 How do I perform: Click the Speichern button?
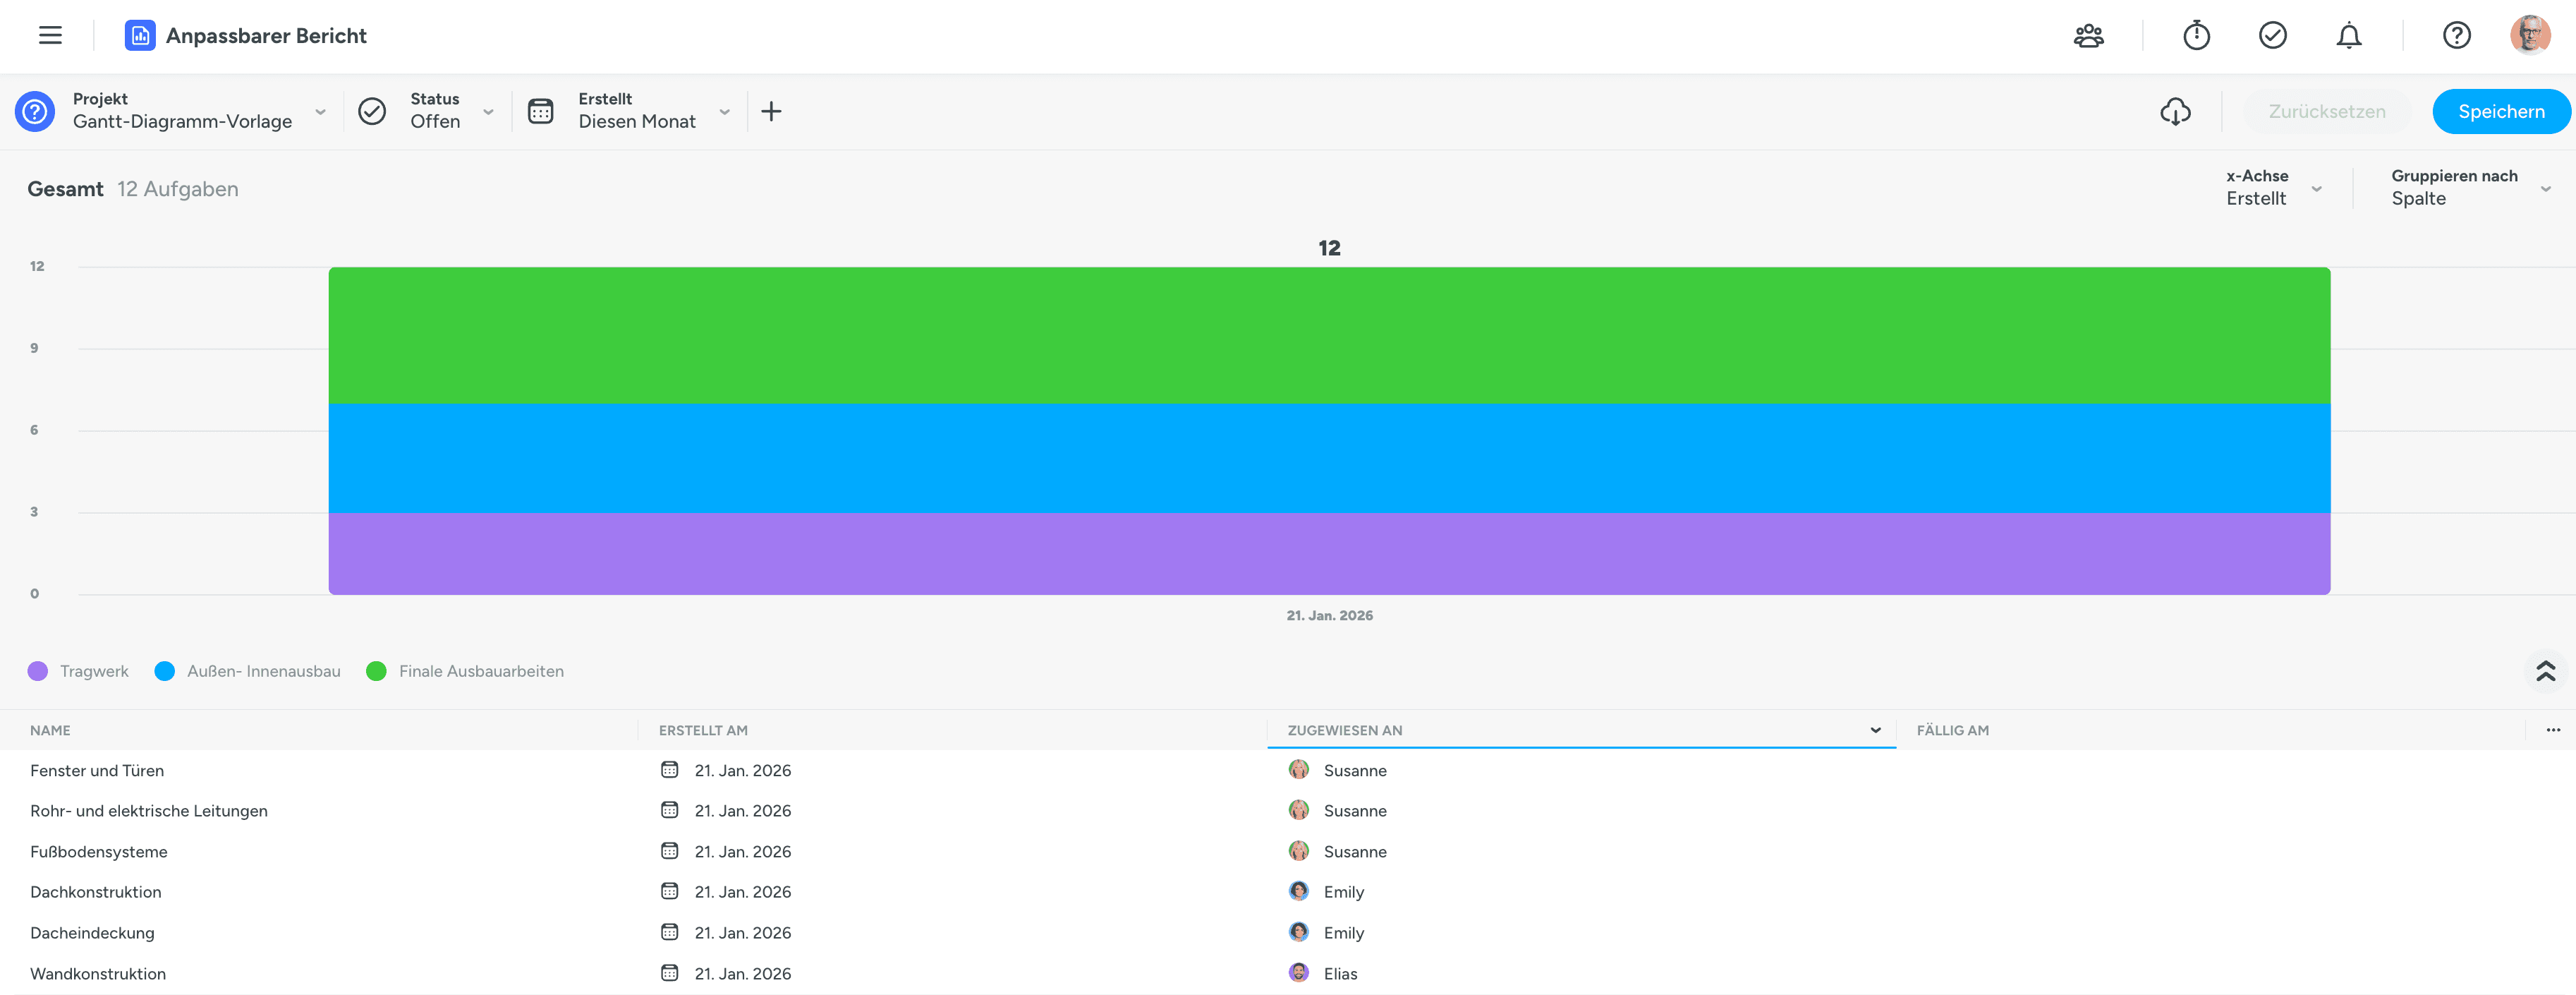click(2500, 111)
